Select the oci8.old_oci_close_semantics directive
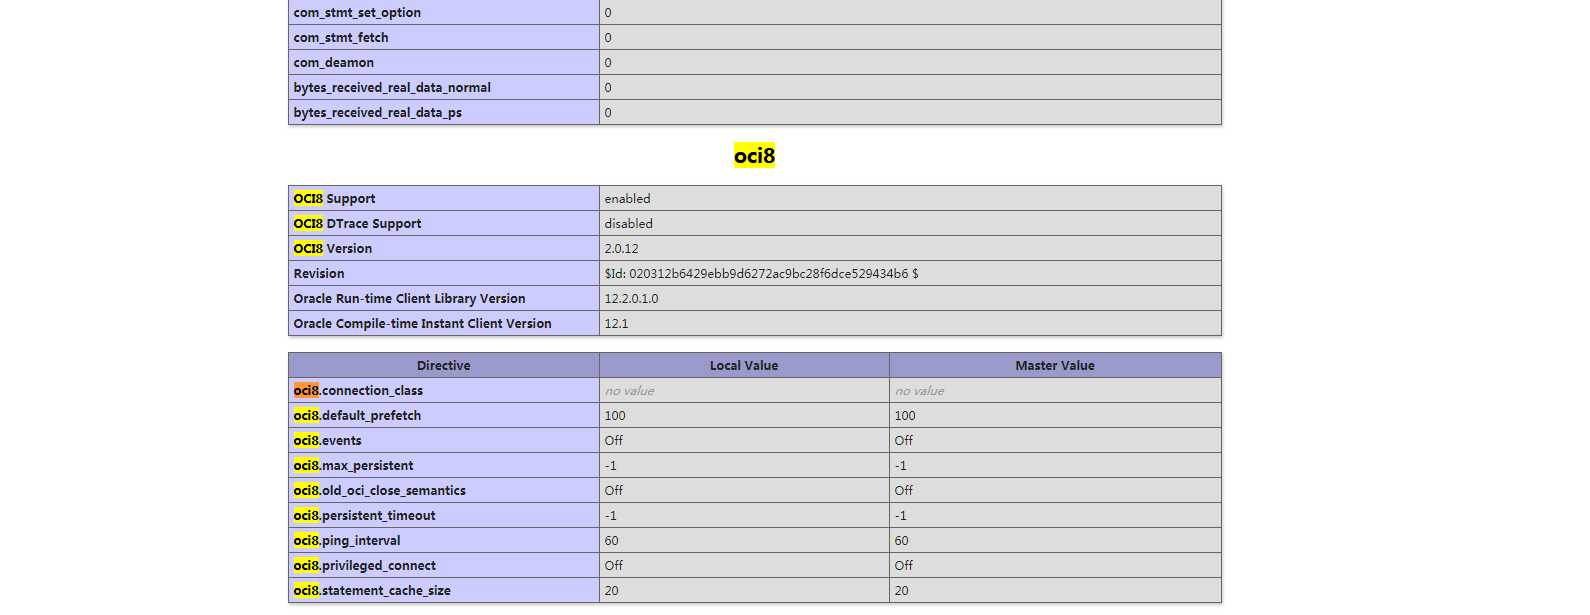Screen dimensions: 1590x615 click(379, 490)
